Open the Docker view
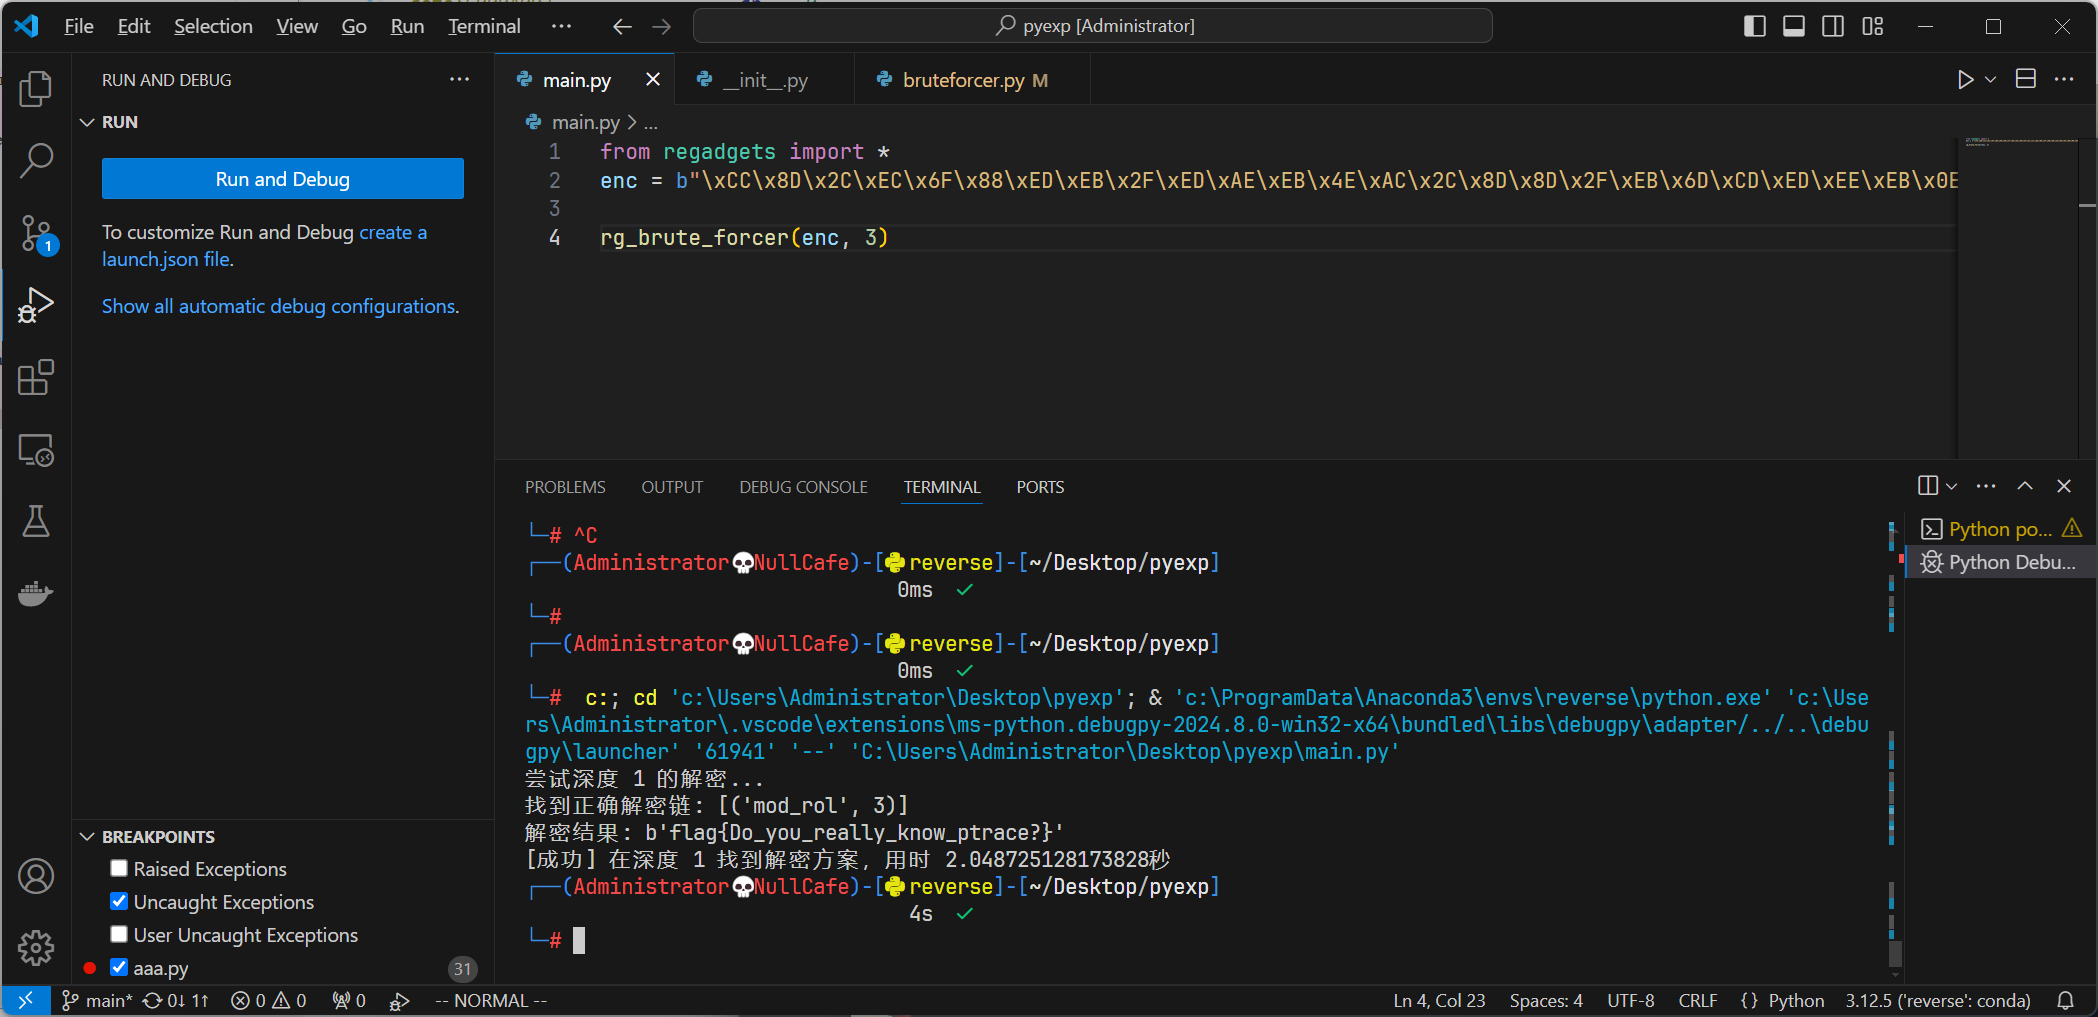The image size is (2098, 1017). point(36,593)
